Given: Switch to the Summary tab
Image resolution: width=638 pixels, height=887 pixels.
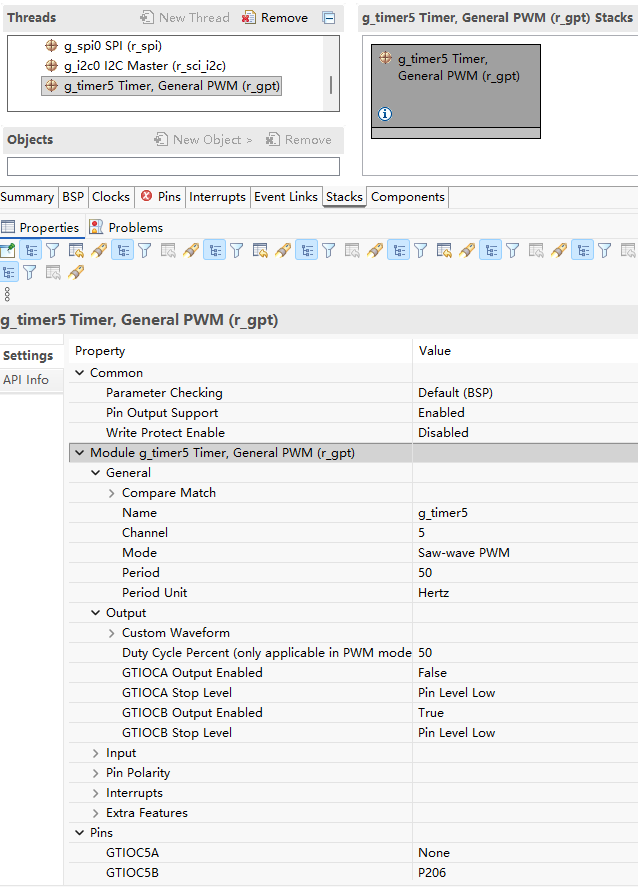Looking at the screenshot, I should (x=27, y=197).
